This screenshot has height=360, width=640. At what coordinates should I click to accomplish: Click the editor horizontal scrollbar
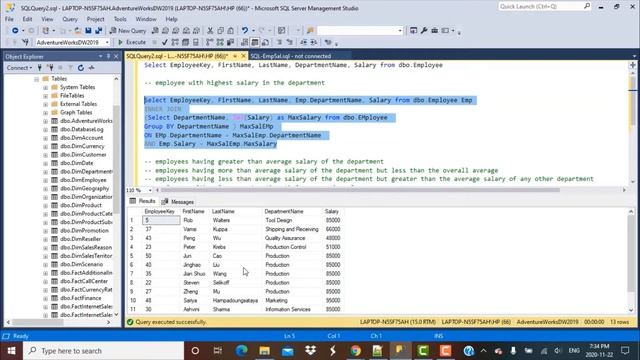[360, 190]
